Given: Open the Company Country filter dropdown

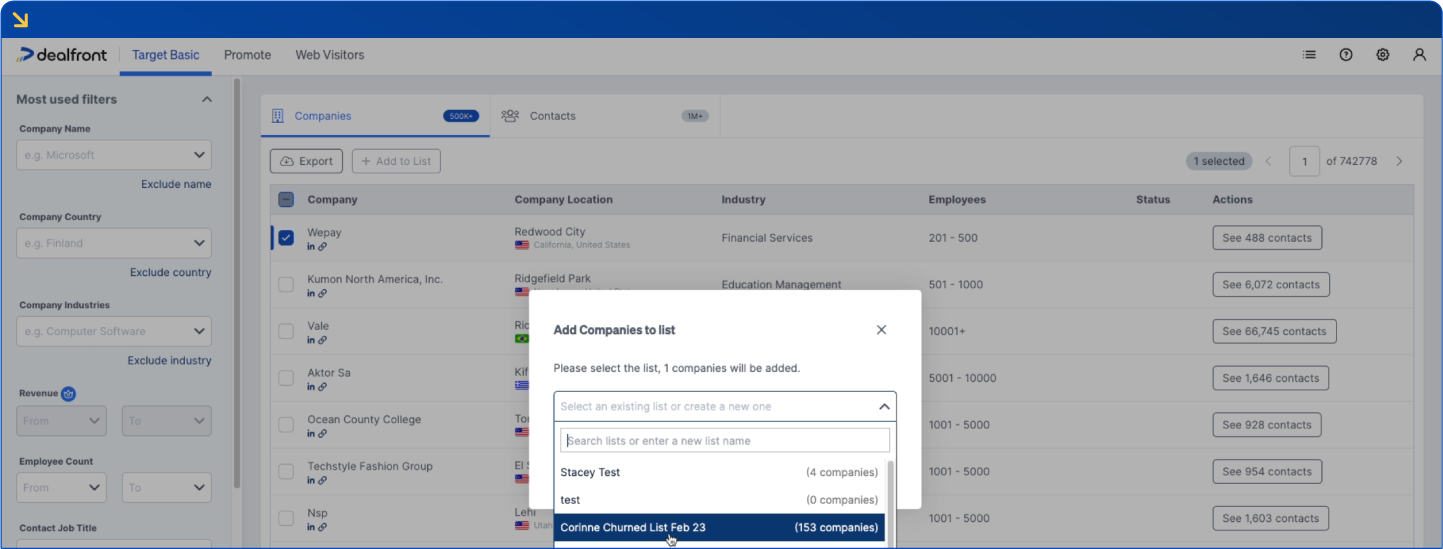Looking at the screenshot, I should pos(114,243).
